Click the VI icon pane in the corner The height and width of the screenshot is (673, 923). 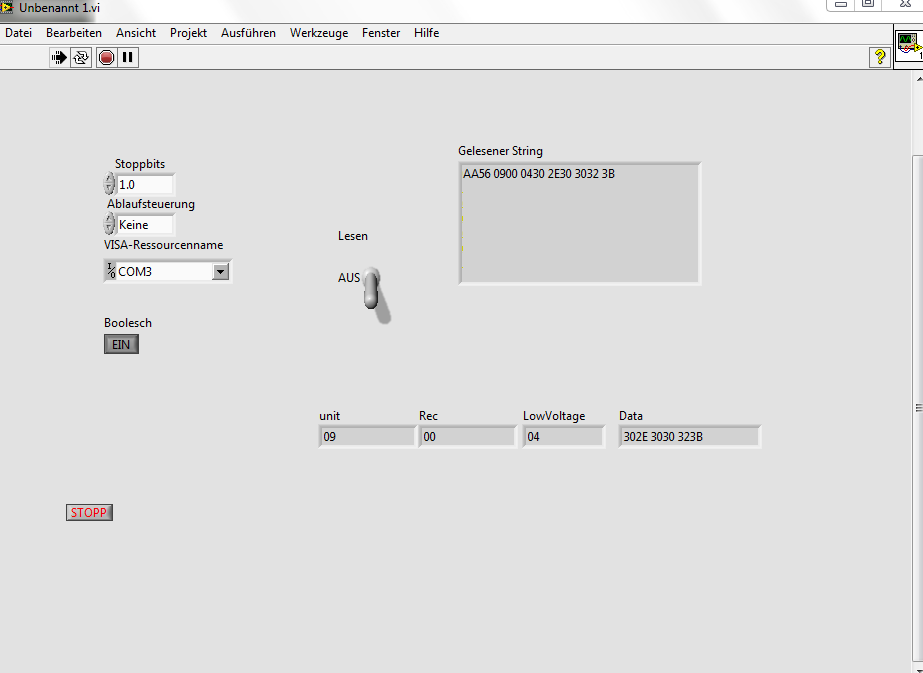pos(908,47)
